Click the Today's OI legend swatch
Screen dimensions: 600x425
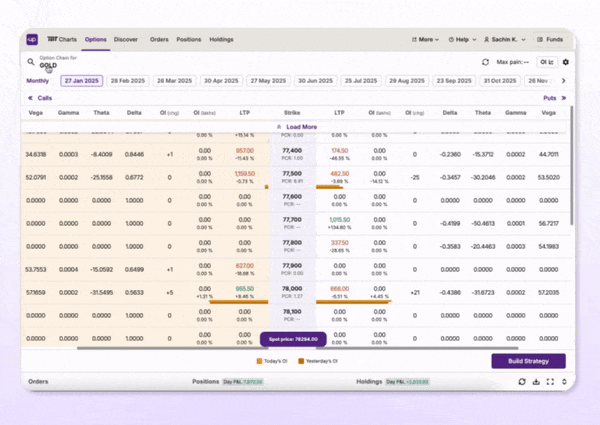(x=261, y=359)
